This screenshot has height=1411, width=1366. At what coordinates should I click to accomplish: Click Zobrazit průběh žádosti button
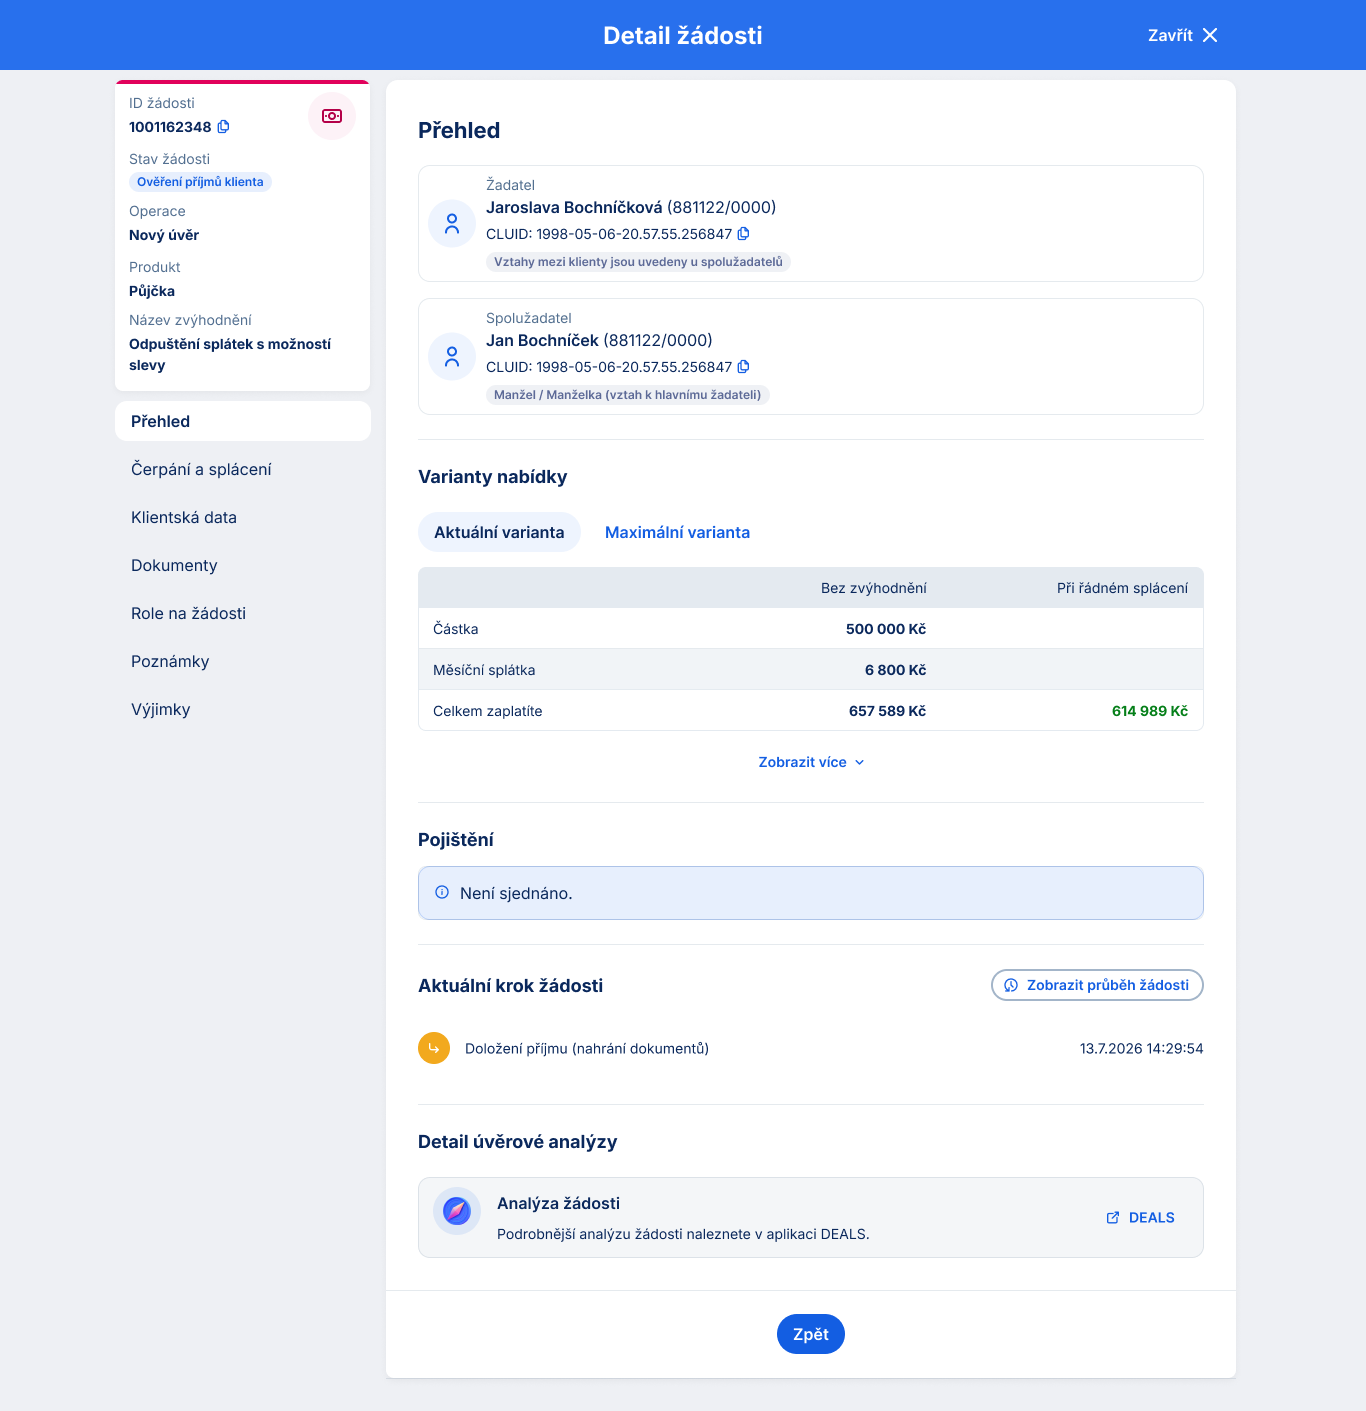click(1097, 985)
